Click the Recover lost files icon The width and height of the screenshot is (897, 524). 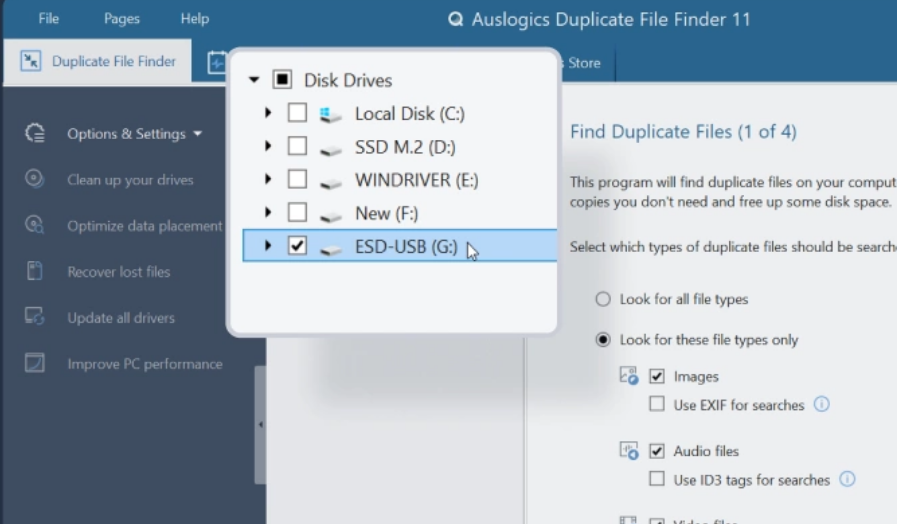pyautogui.click(x=34, y=271)
